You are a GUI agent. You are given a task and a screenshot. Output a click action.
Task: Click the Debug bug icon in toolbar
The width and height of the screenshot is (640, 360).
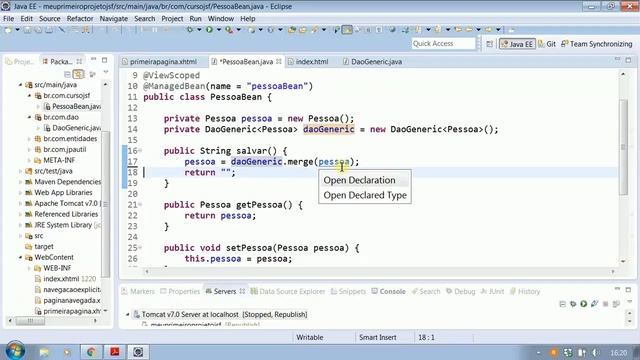190,29
